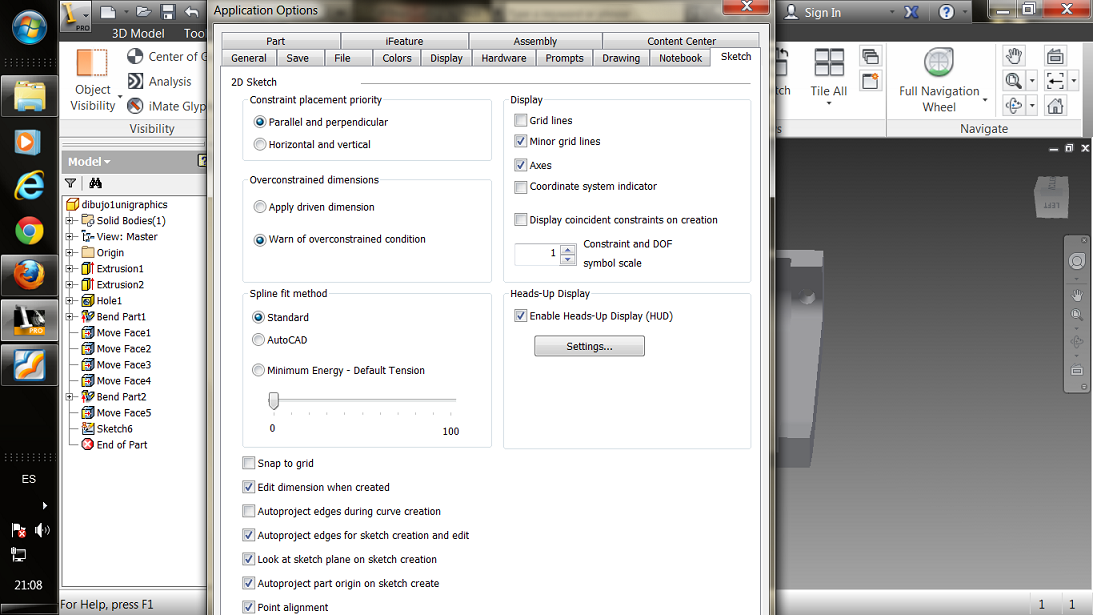Switch to the Drawing tab

(620, 58)
